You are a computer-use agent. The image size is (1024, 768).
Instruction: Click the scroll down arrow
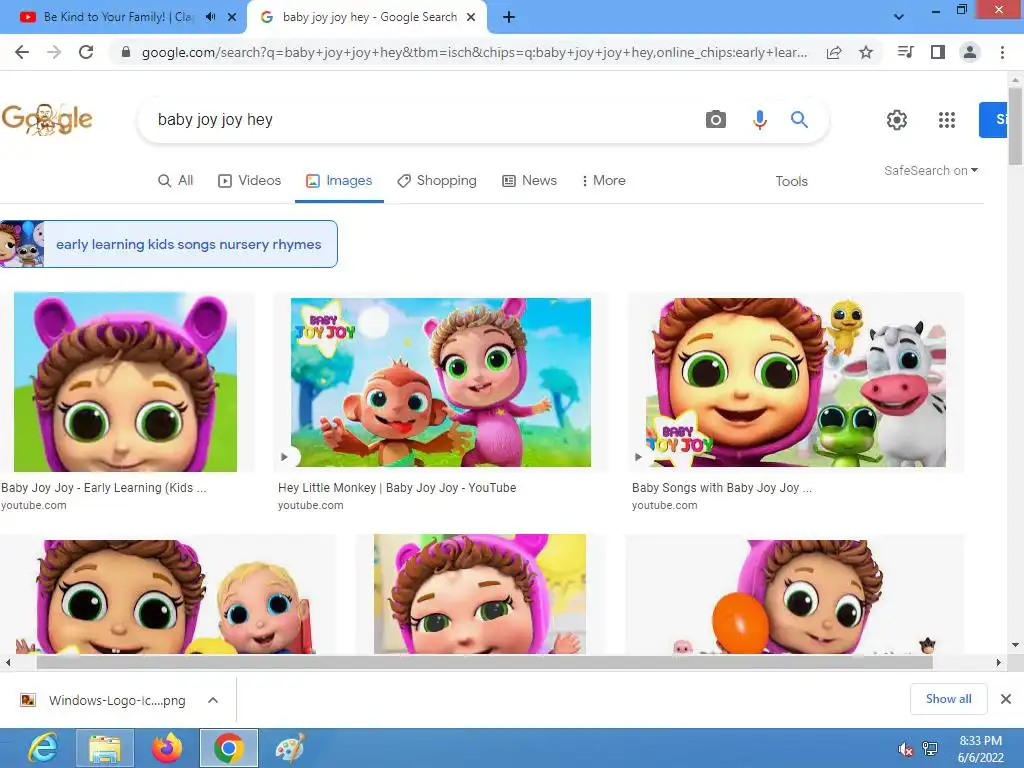pyautogui.click(x=1015, y=645)
